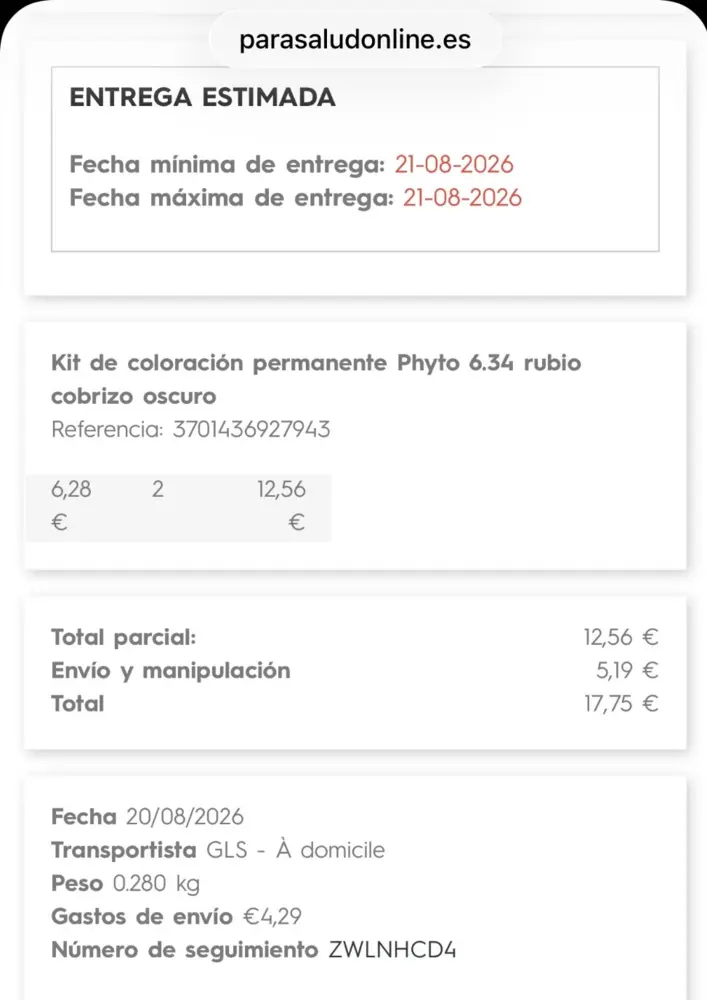Tap the Número de seguimiento label

[x=184, y=950]
